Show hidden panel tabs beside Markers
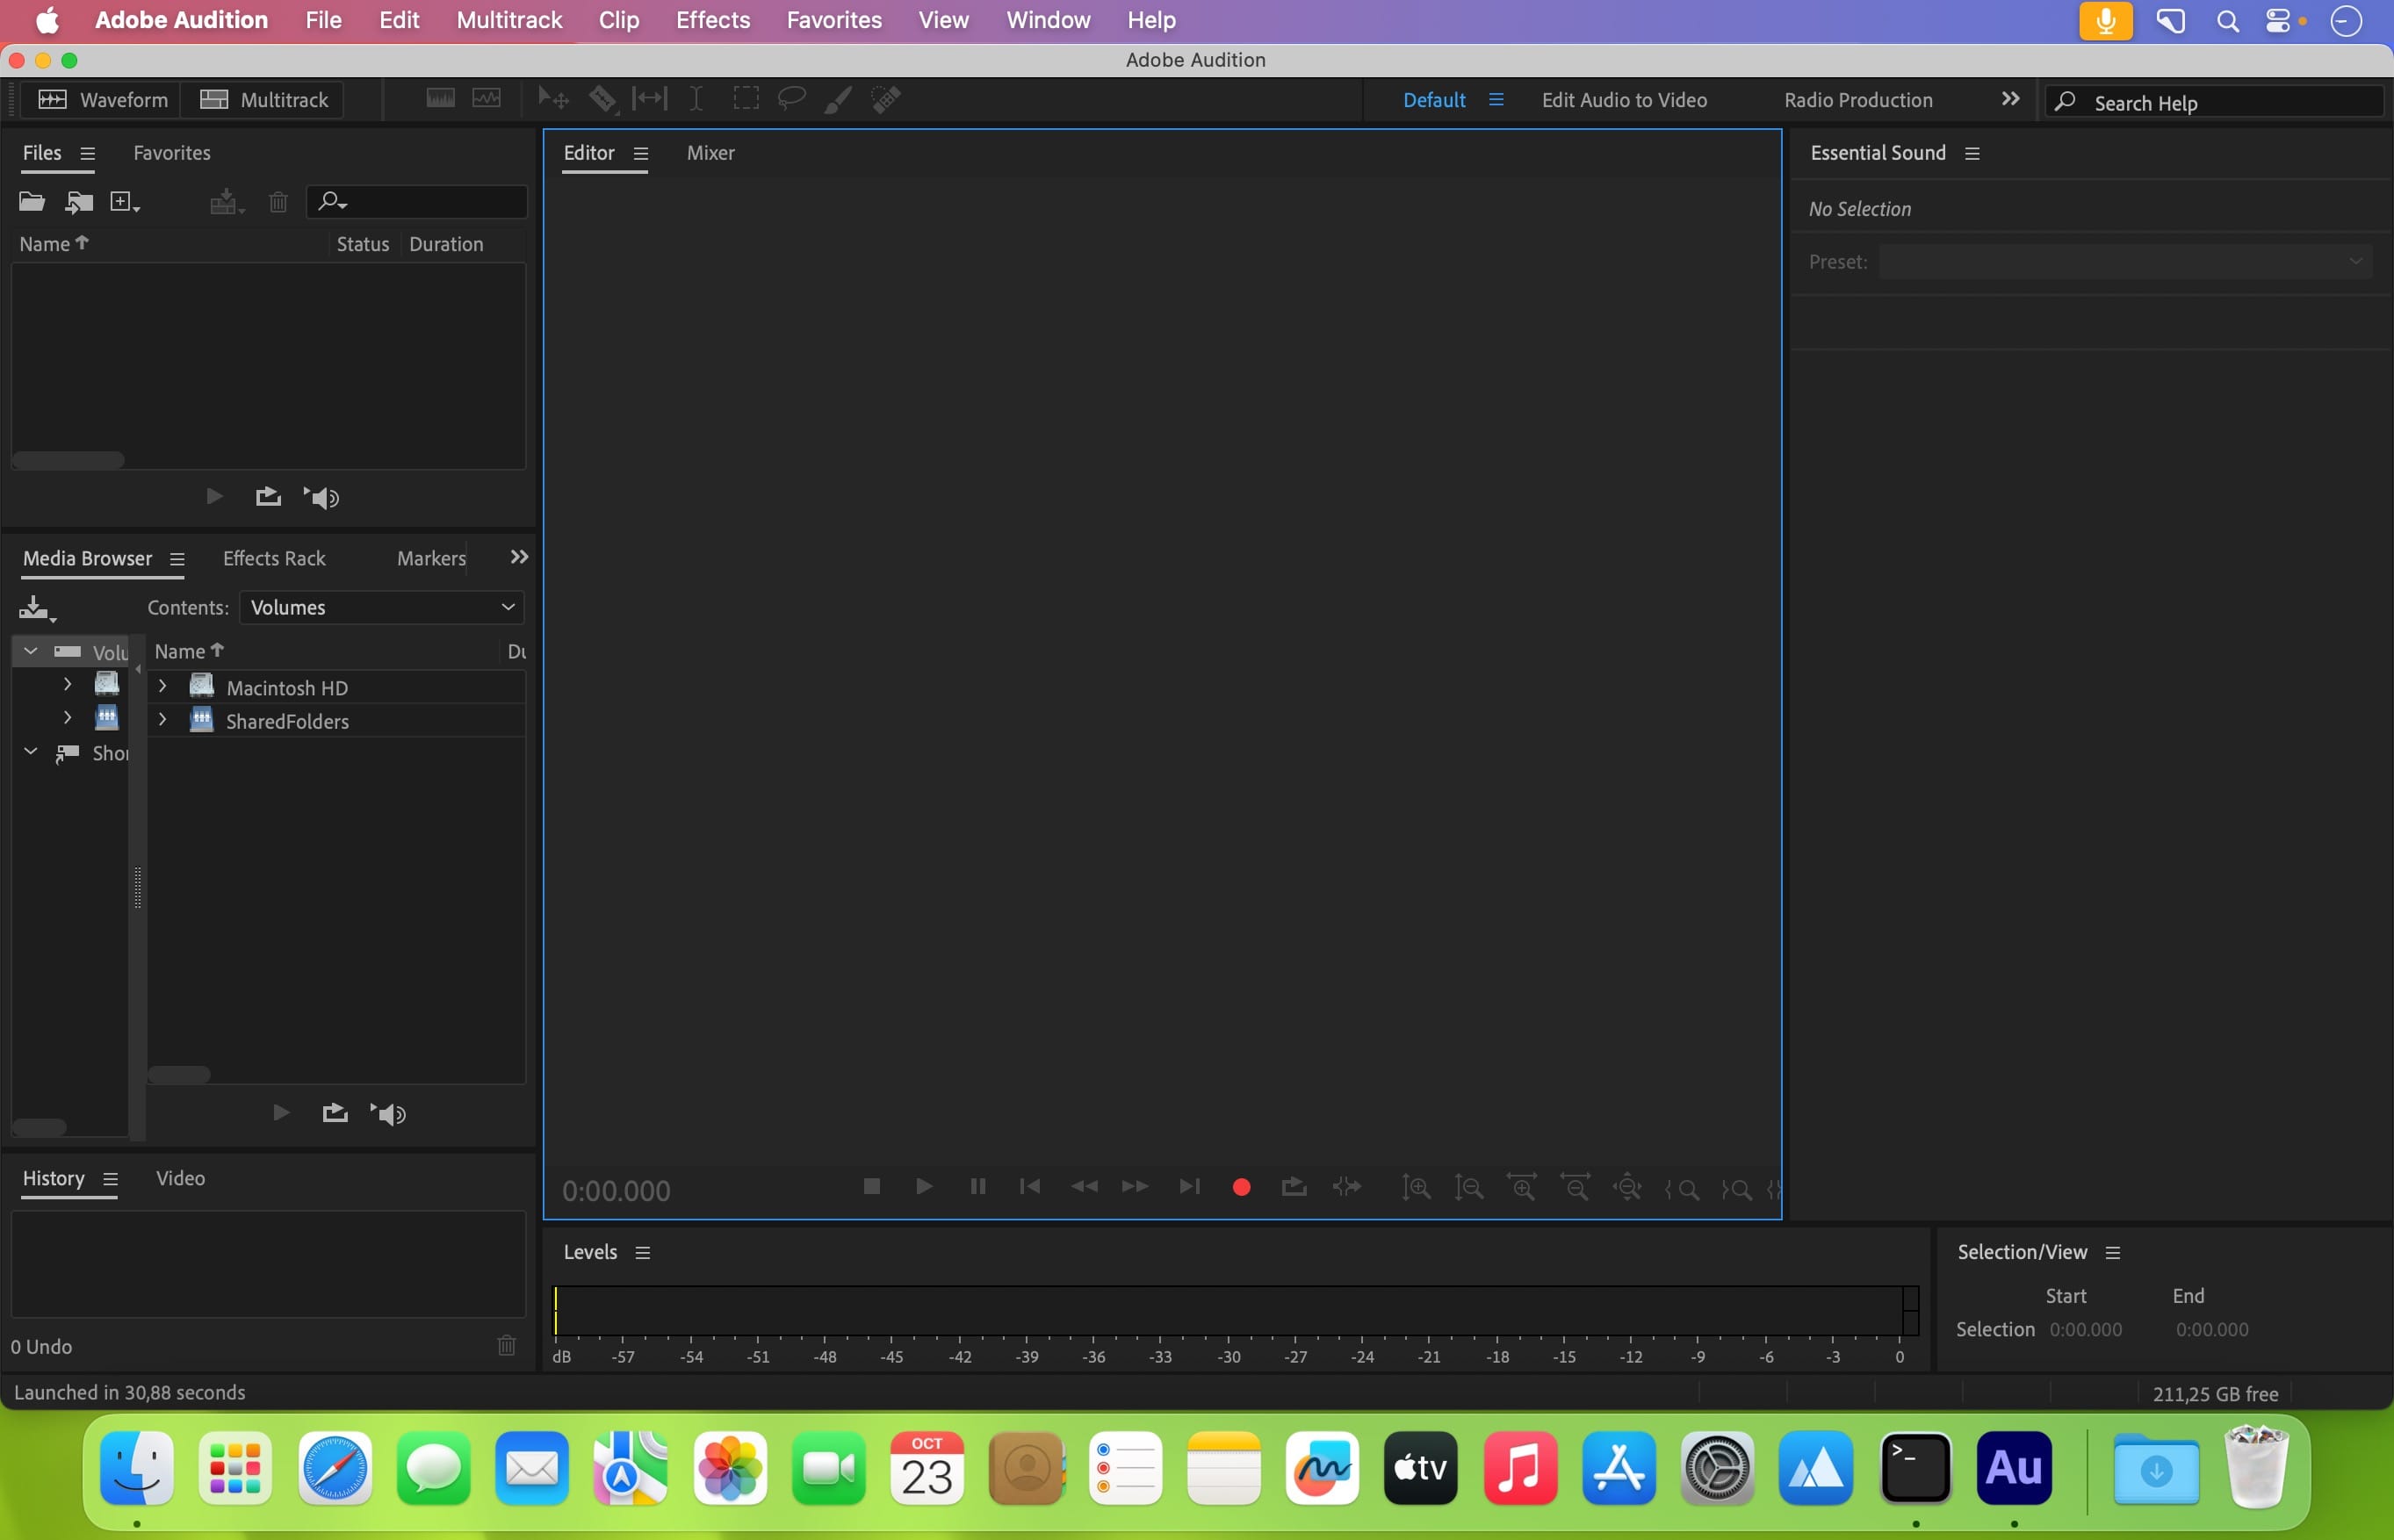2394x1540 pixels. click(x=519, y=557)
